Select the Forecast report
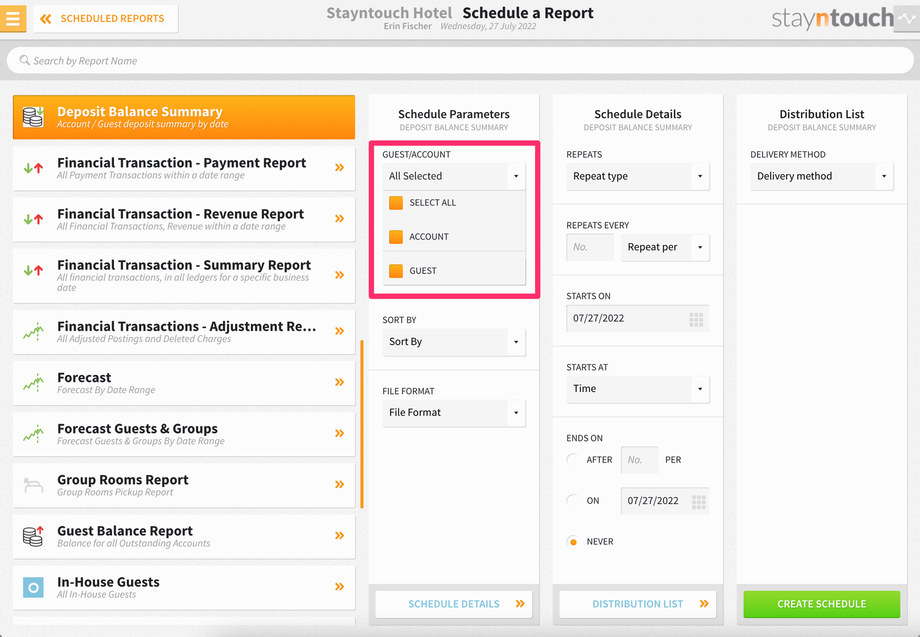The width and height of the screenshot is (920, 637). (184, 382)
